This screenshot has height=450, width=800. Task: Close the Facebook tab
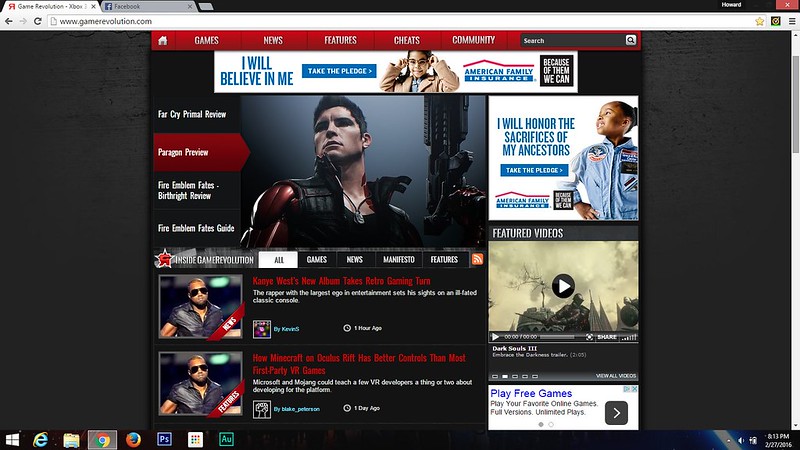(190, 7)
